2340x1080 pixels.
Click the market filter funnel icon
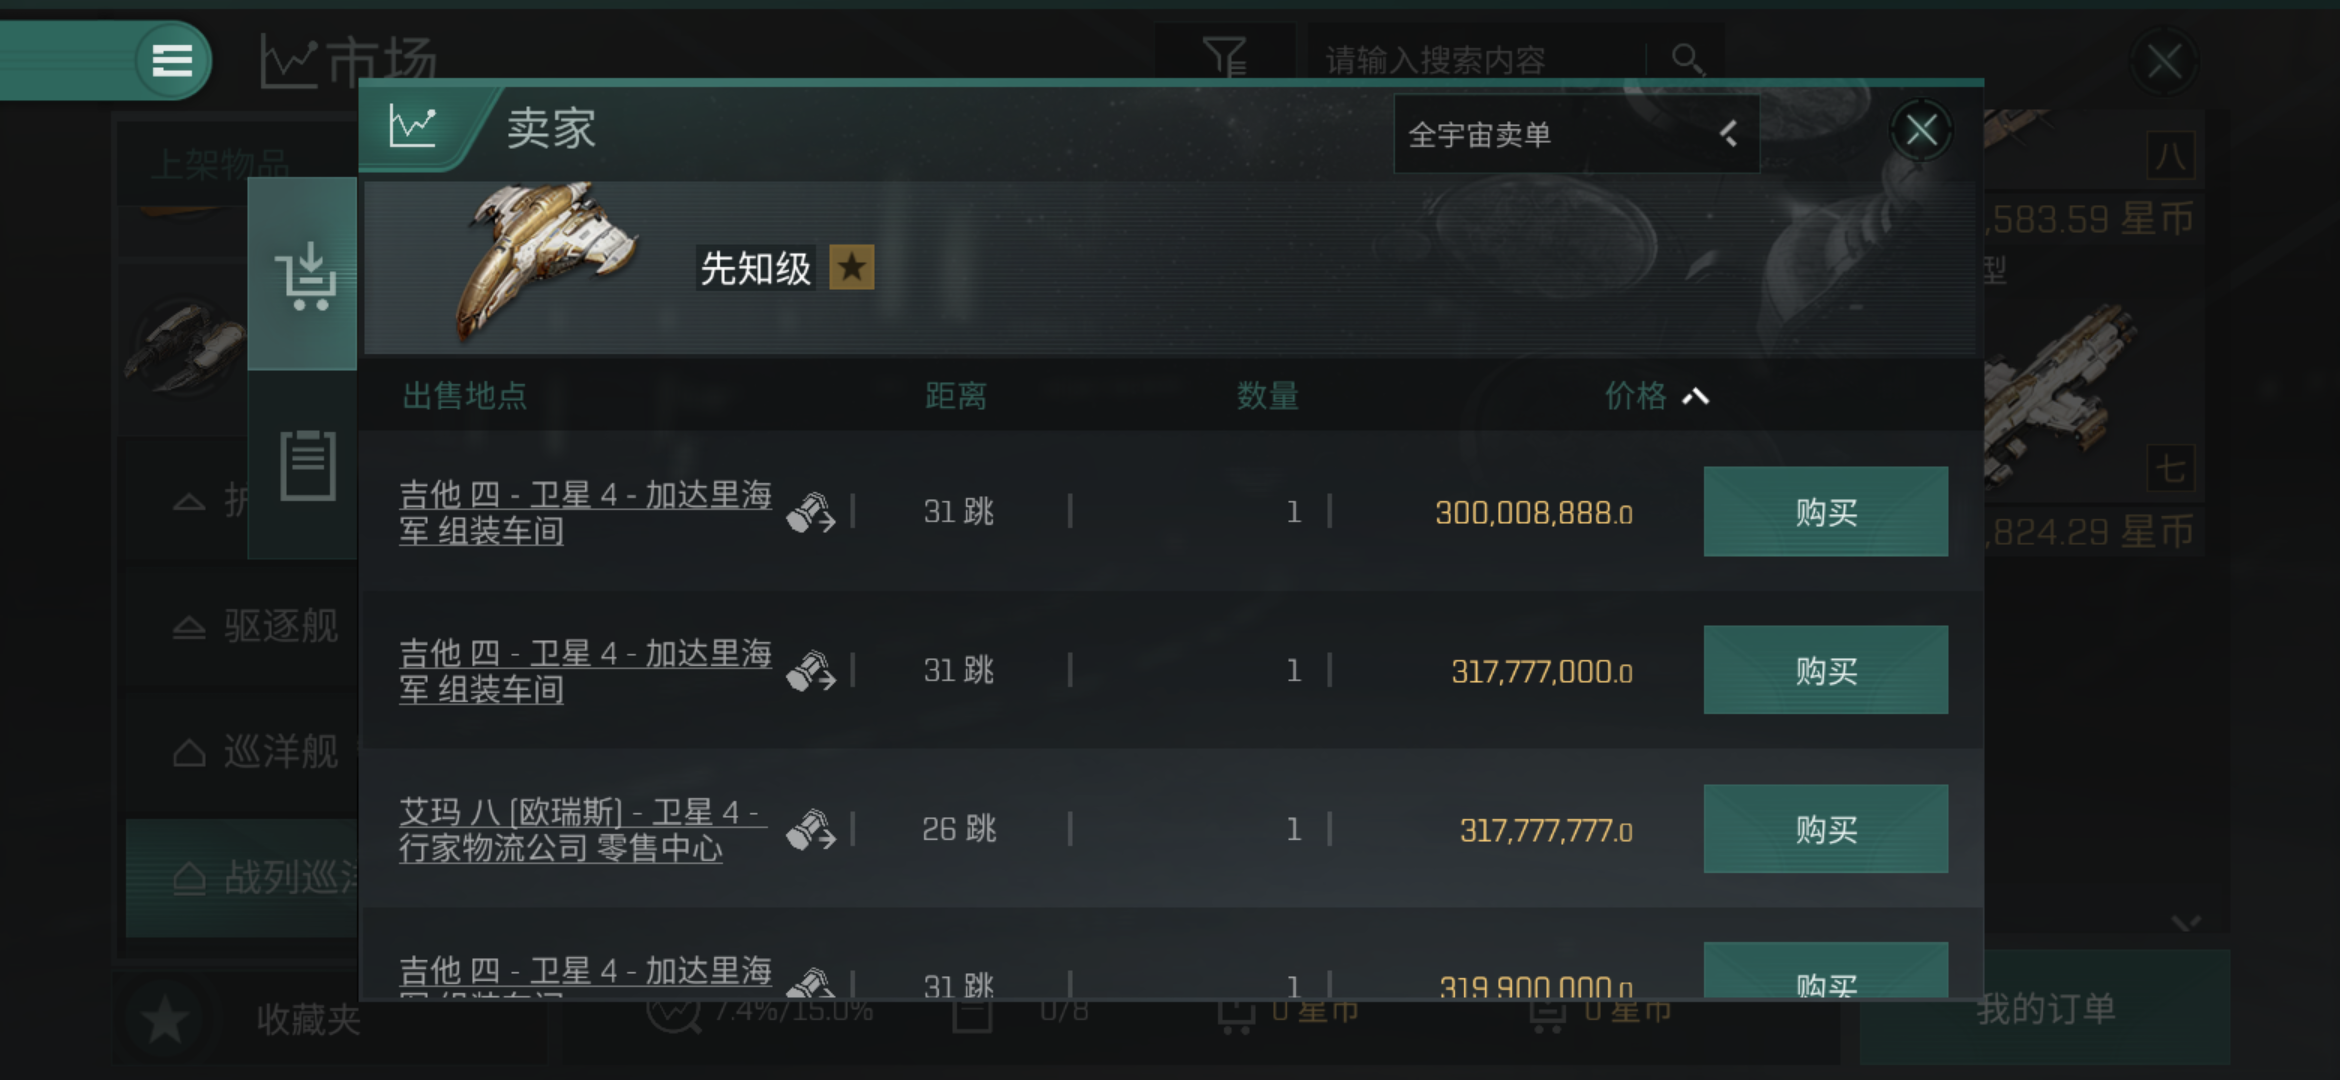(1225, 57)
